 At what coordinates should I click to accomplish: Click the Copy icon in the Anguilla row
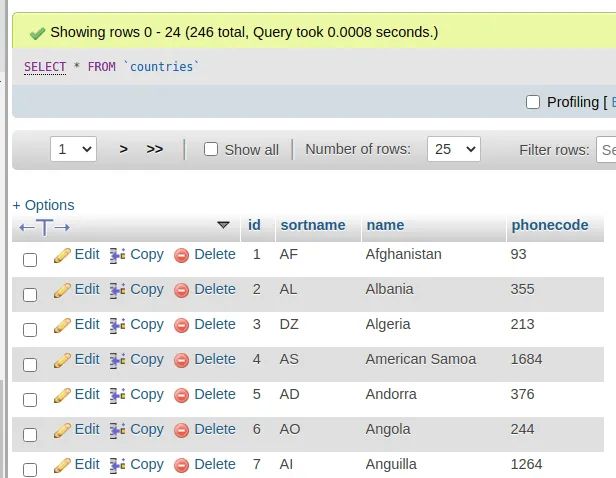117,465
